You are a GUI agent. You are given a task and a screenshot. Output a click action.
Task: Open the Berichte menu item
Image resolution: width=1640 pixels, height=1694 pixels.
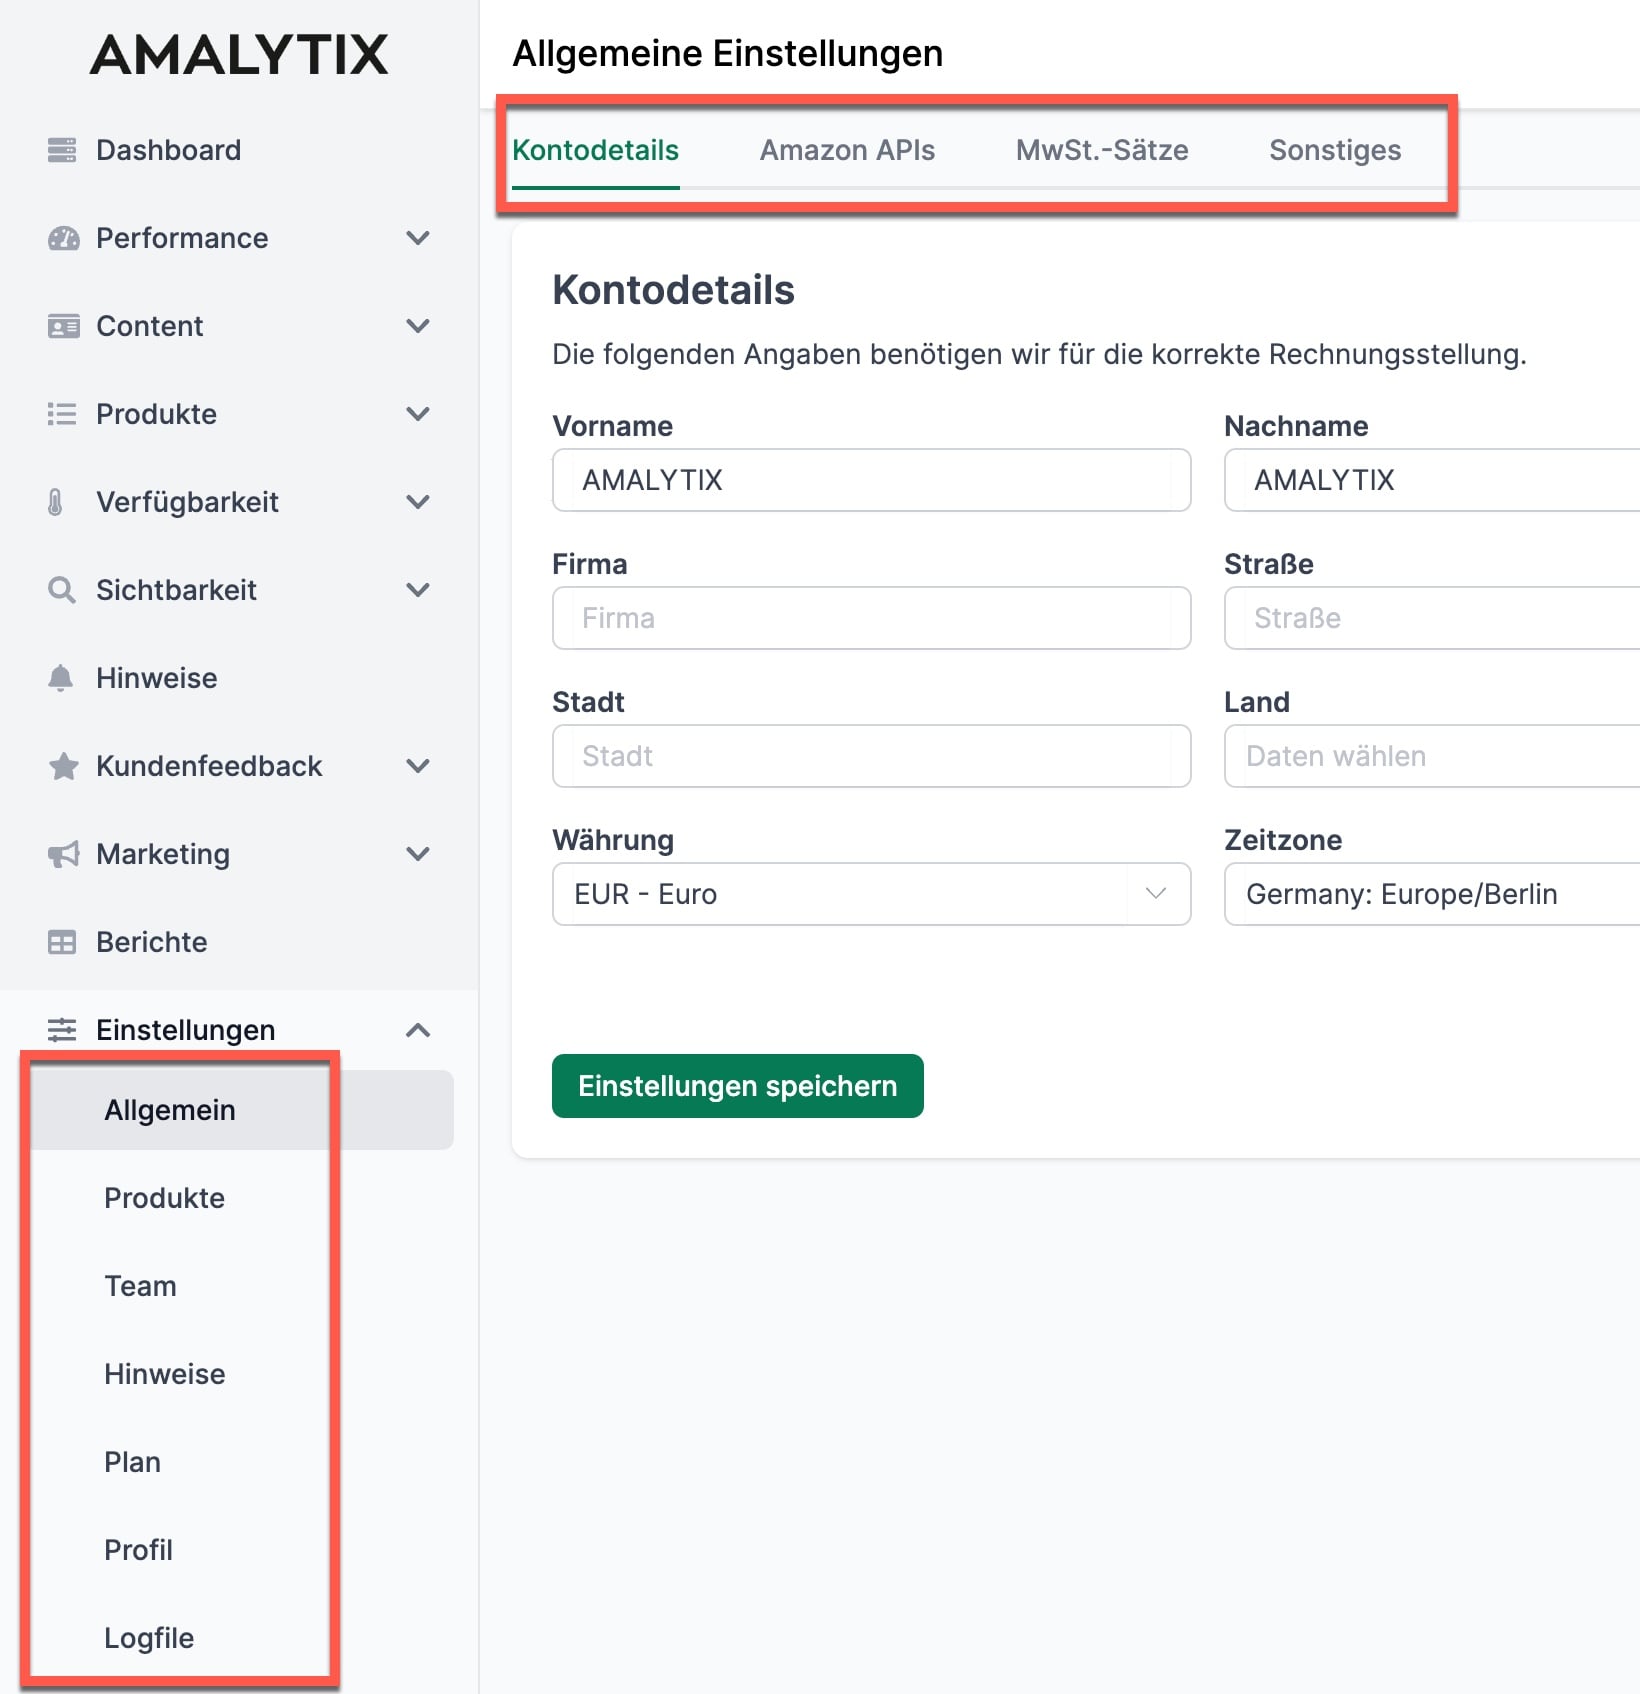click(x=152, y=942)
